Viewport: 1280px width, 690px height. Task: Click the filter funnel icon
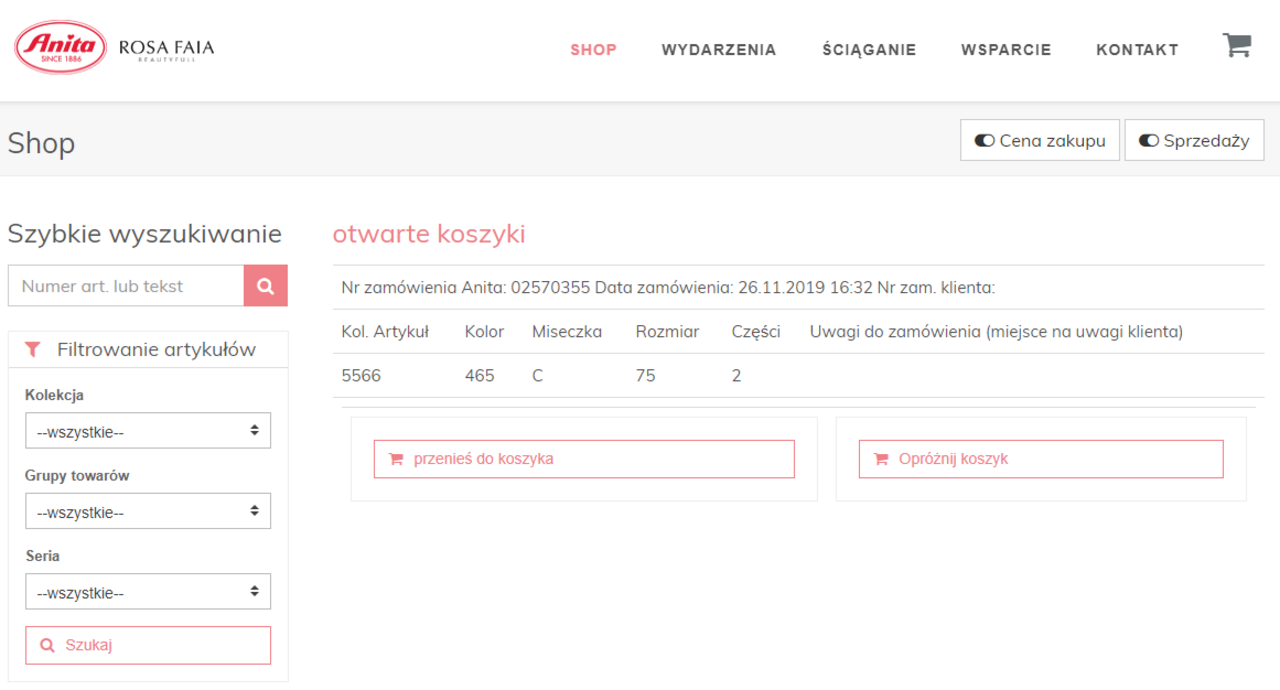click(33, 350)
